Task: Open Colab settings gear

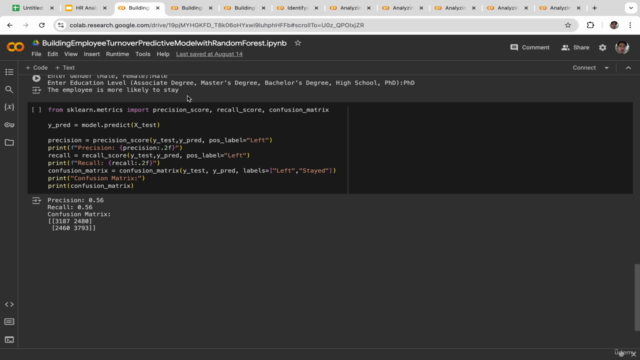Action: [x=602, y=48]
